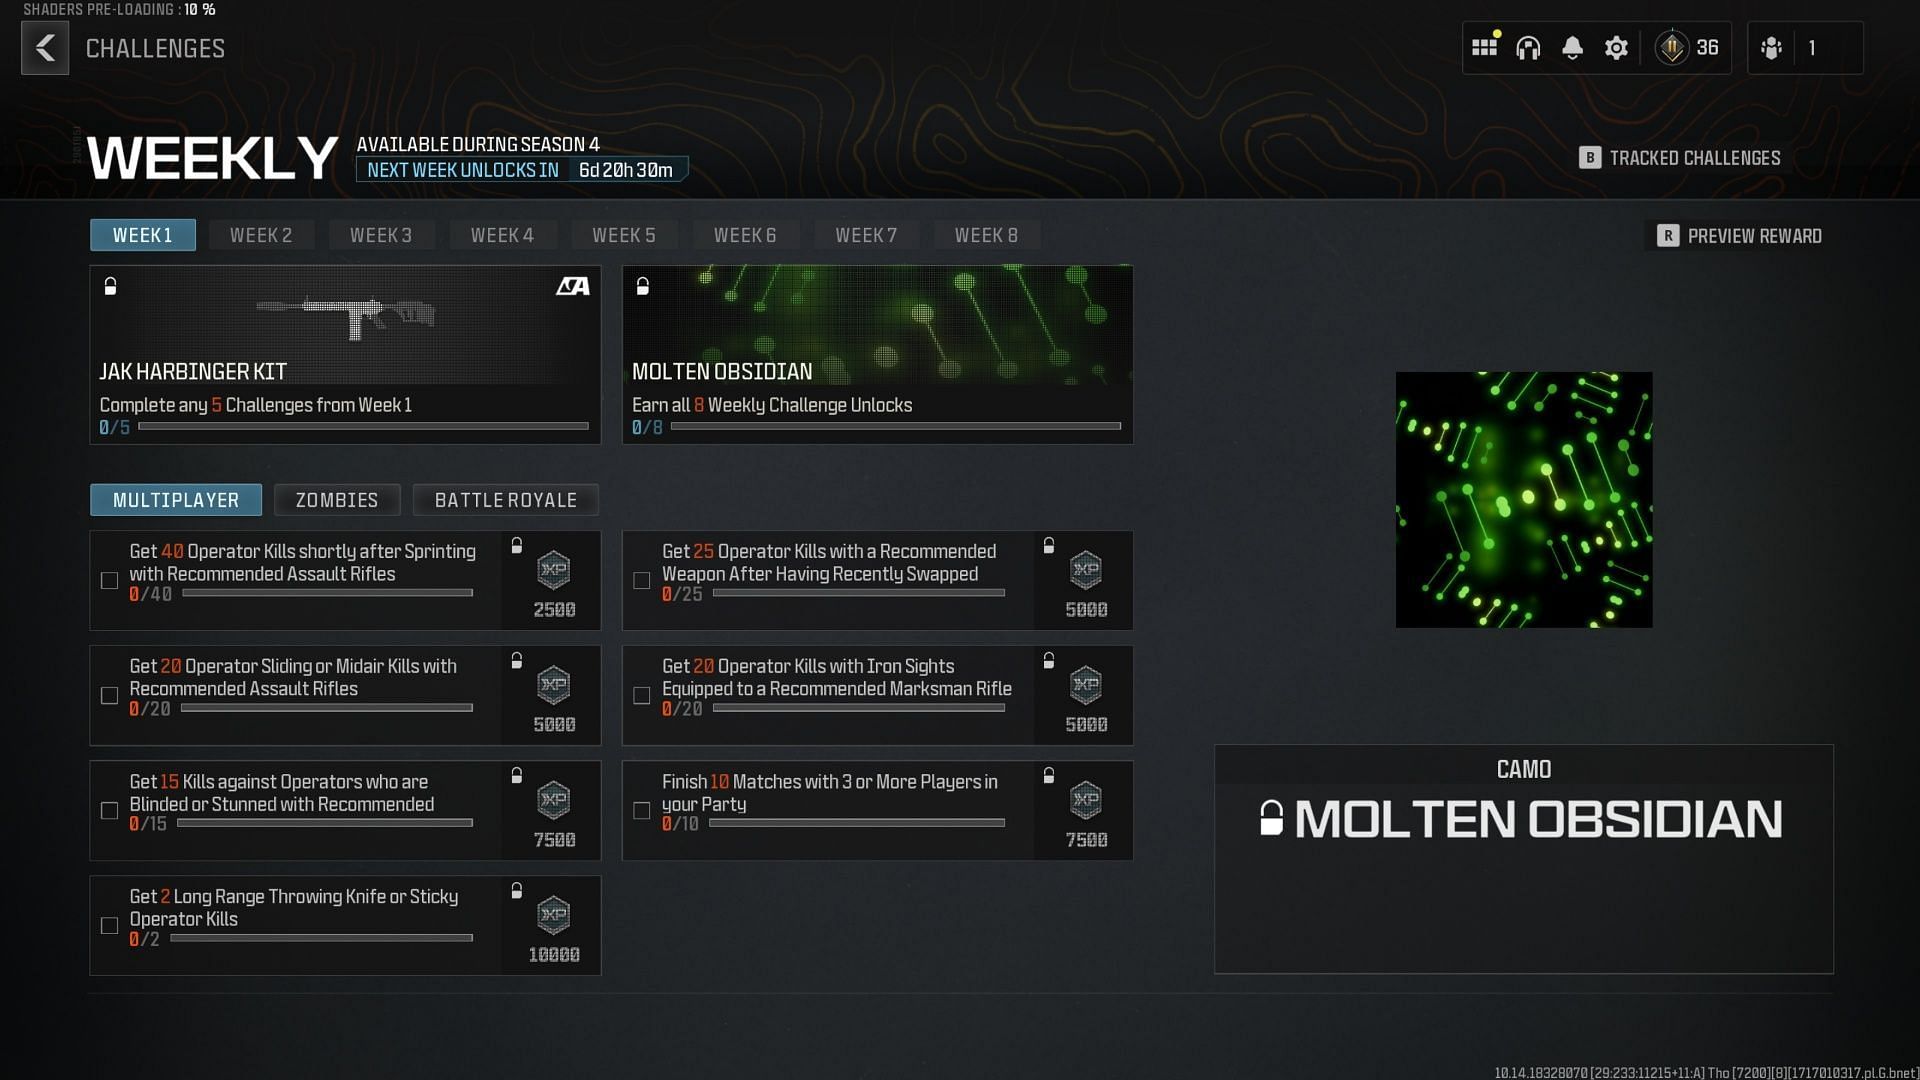Open the headset voice channel icon
Viewport: 1920px width, 1080px height.
(x=1528, y=48)
